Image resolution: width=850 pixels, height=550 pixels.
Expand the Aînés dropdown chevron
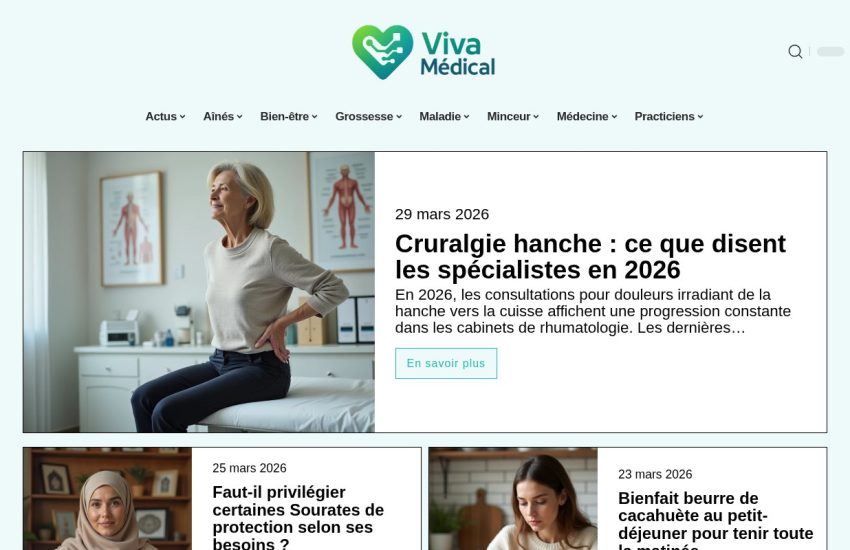240,117
